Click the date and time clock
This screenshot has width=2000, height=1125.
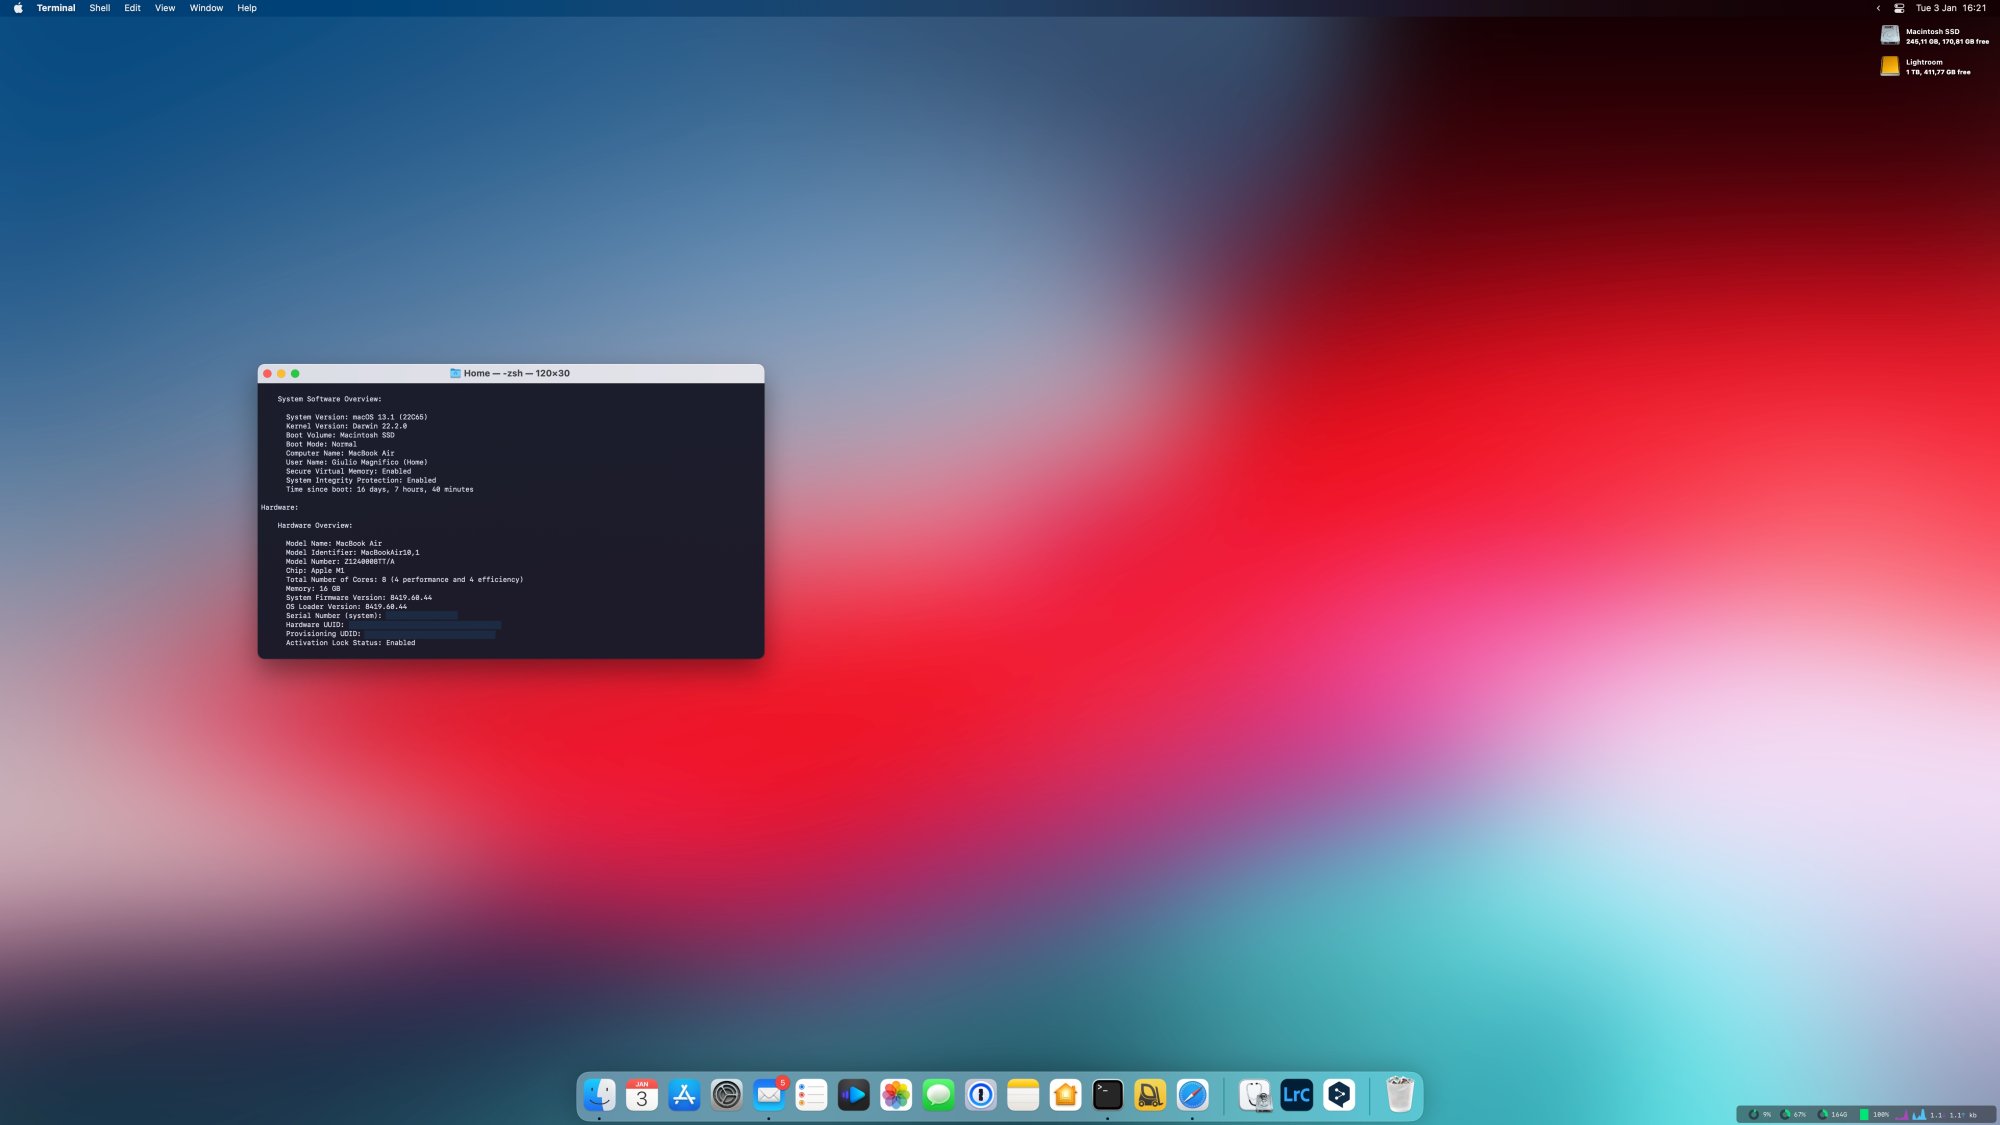[x=1951, y=8]
